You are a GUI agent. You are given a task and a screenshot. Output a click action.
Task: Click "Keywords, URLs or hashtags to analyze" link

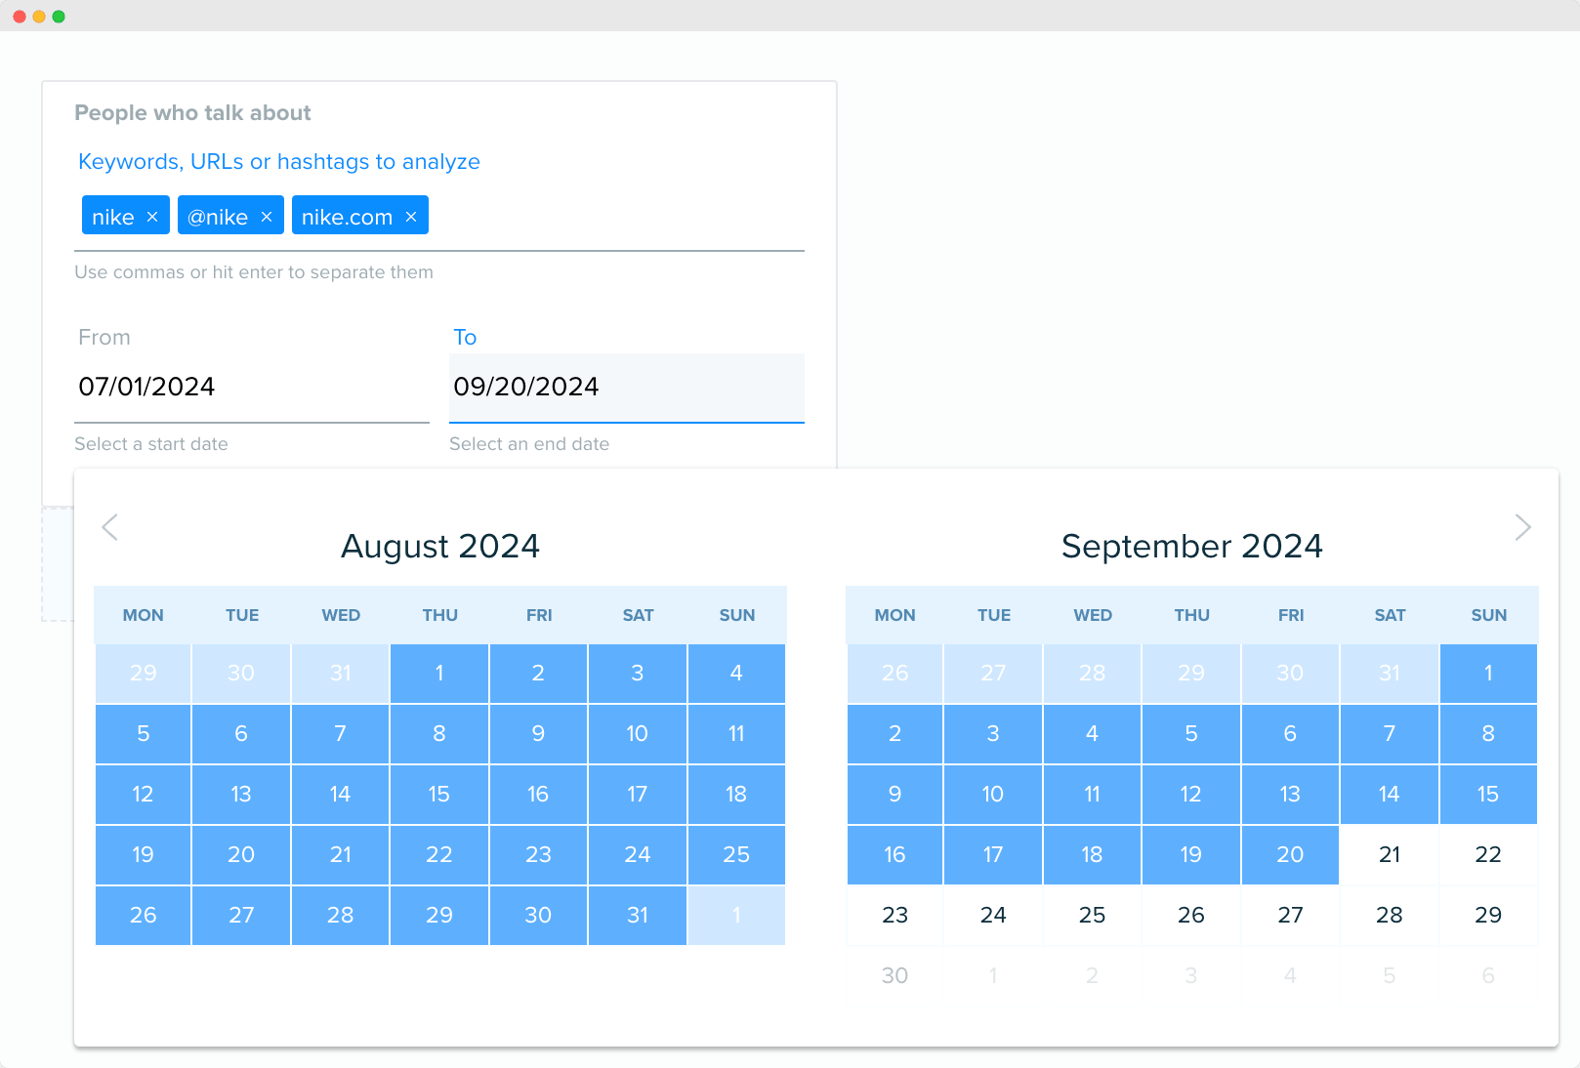tap(279, 161)
